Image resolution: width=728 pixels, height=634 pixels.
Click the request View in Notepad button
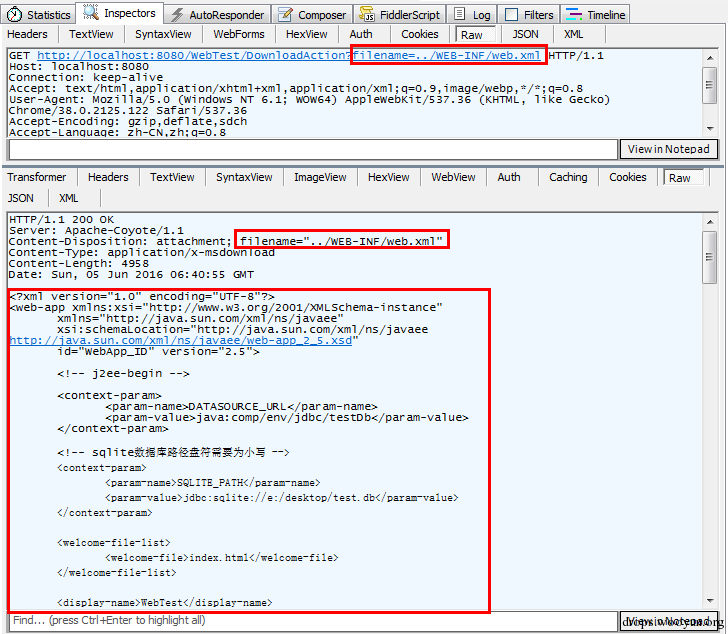click(669, 149)
